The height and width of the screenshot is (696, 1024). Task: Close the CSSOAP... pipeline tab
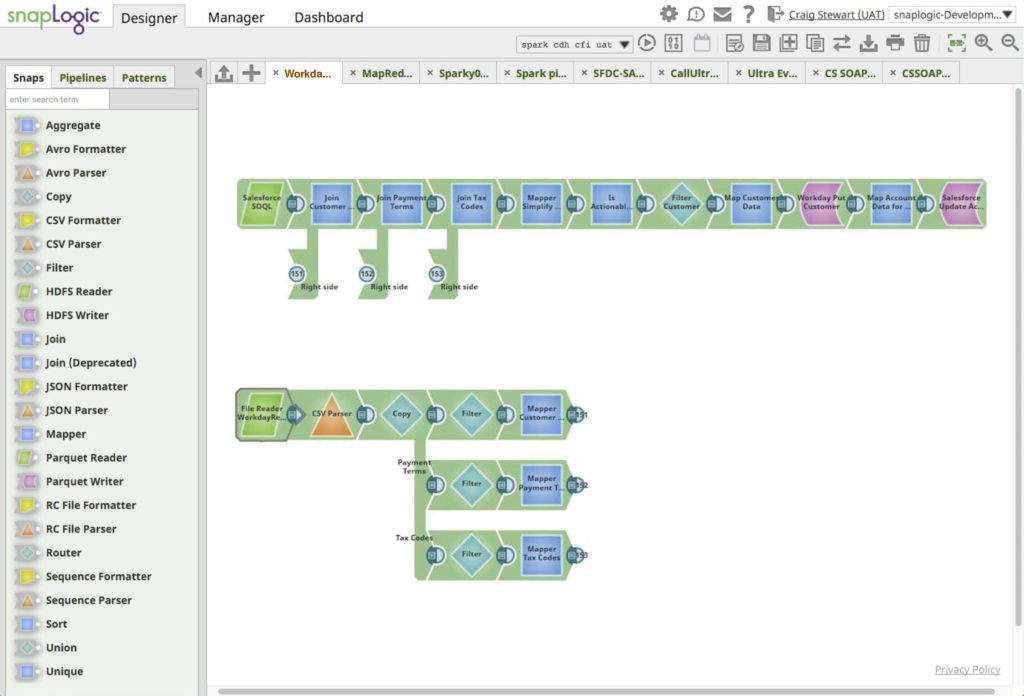(x=893, y=72)
